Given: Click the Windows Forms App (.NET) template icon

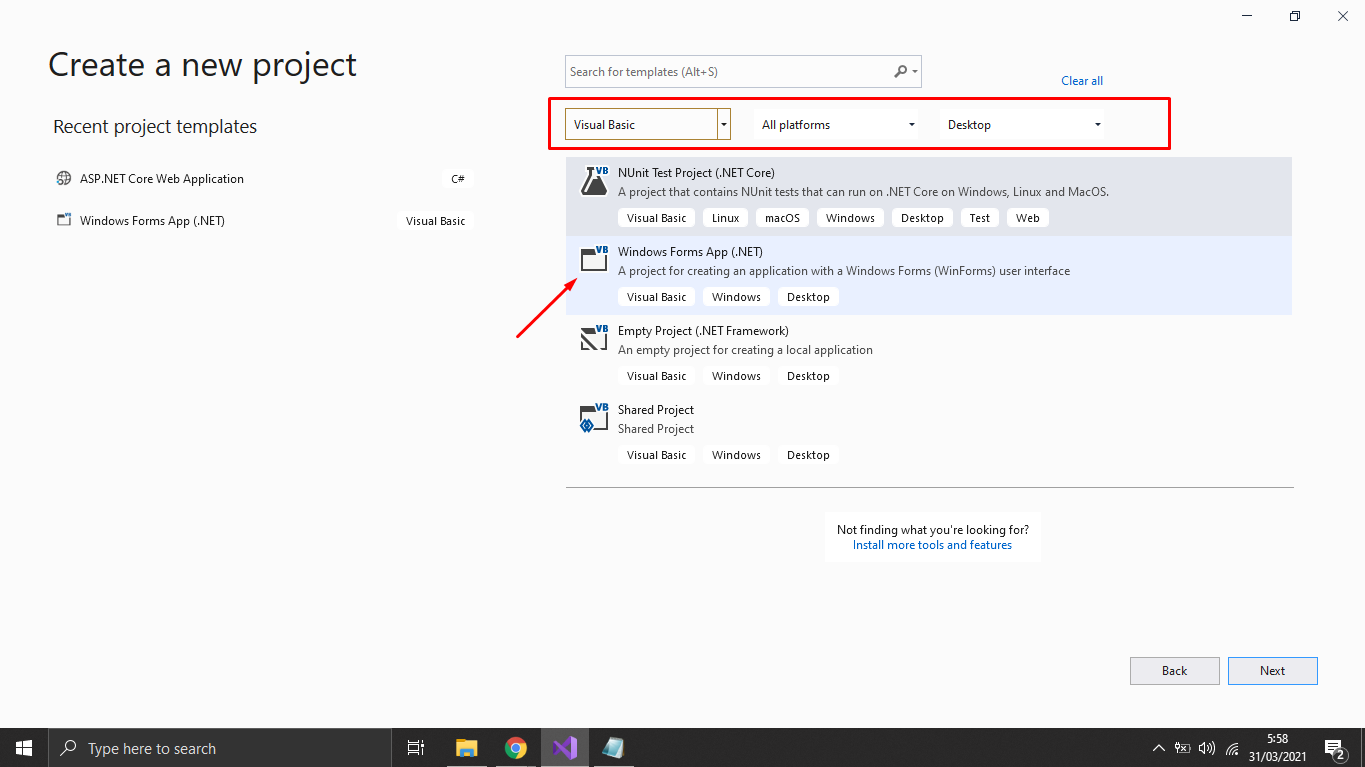Looking at the screenshot, I should (593, 258).
